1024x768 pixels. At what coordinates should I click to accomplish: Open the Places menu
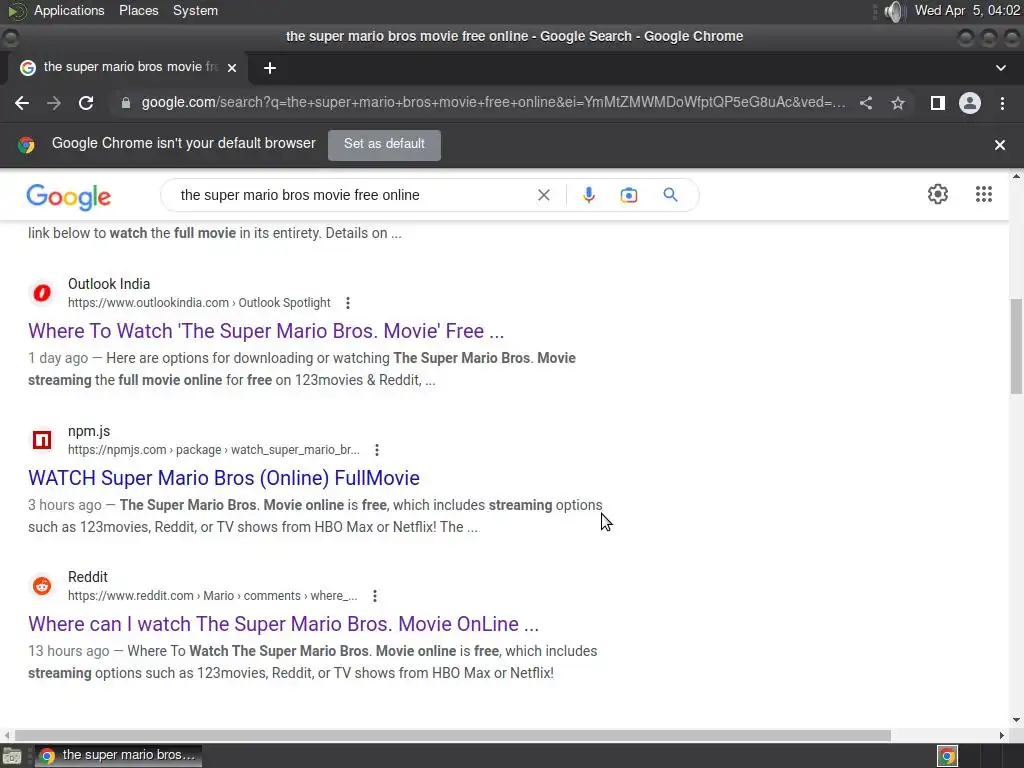(138, 10)
